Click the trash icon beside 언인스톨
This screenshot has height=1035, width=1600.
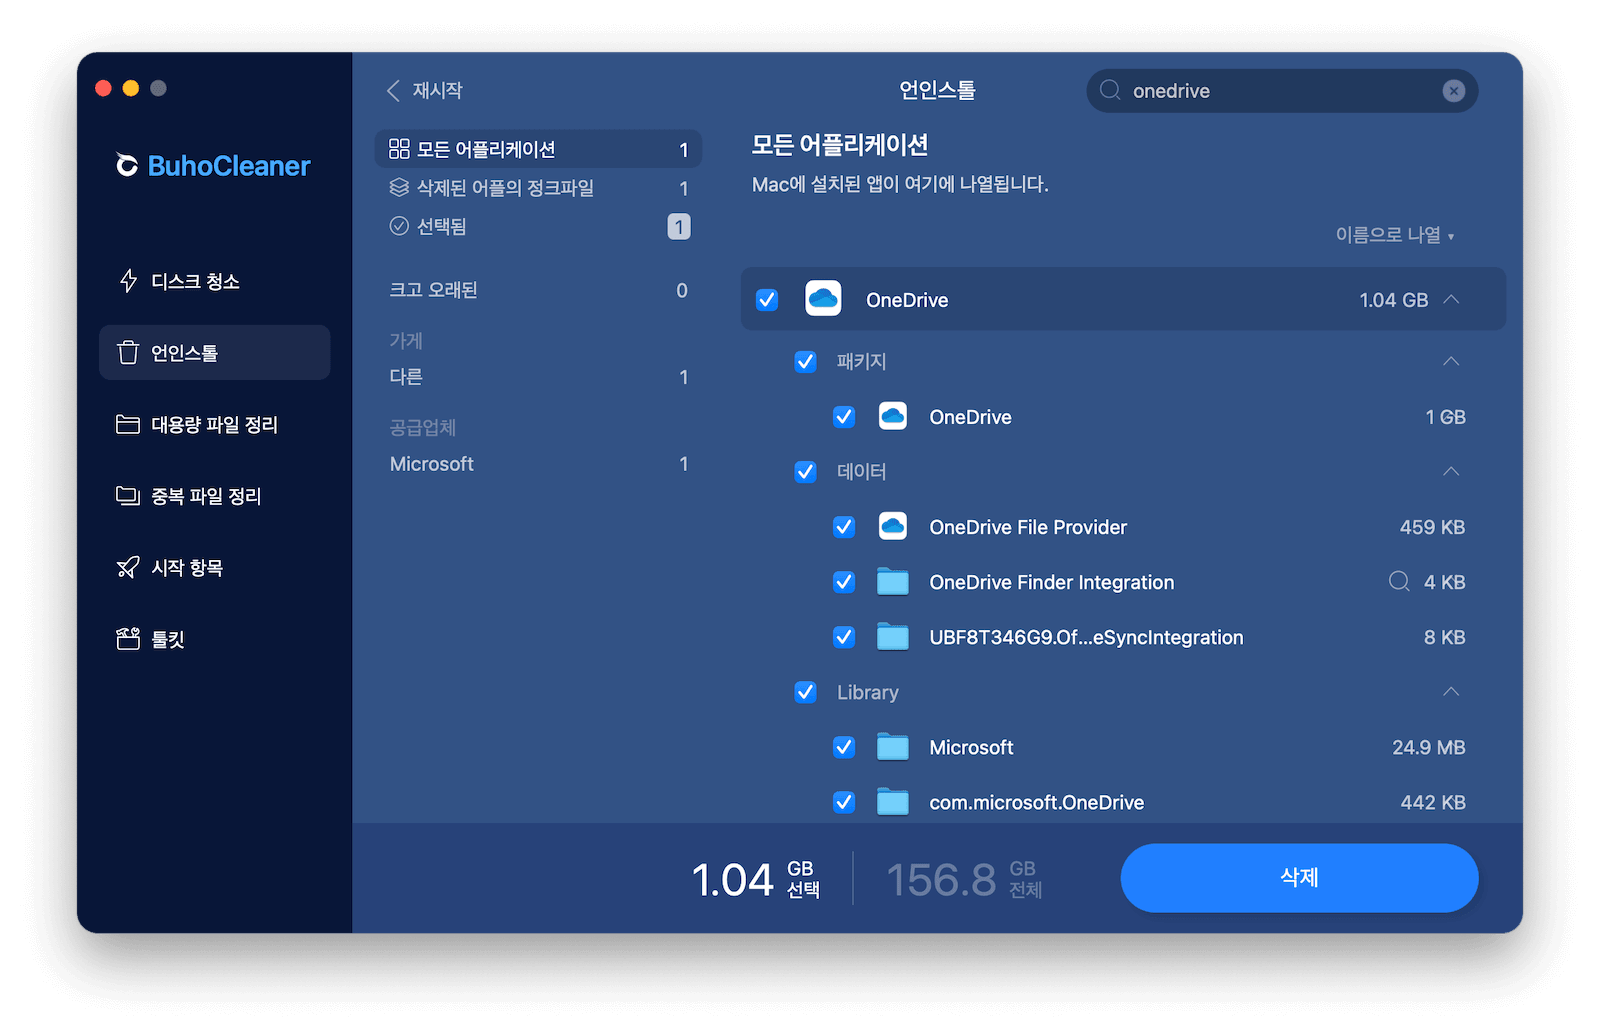pyautogui.click(x=128, y=353)
